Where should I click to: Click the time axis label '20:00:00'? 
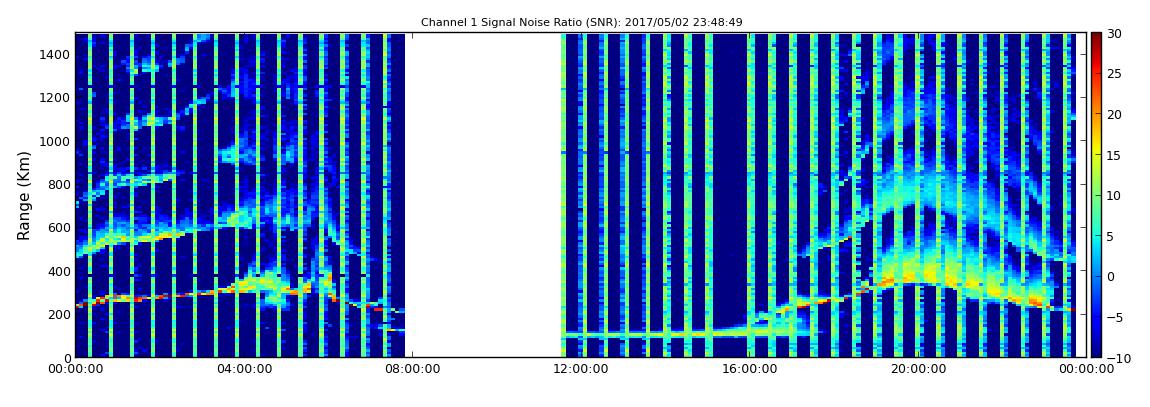[918, 369]
